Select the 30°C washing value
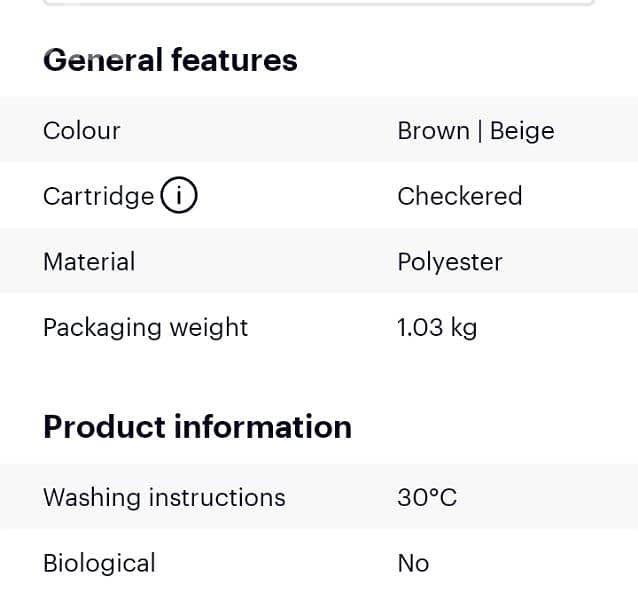The image size is (638, 600). (x=427, y=497)
